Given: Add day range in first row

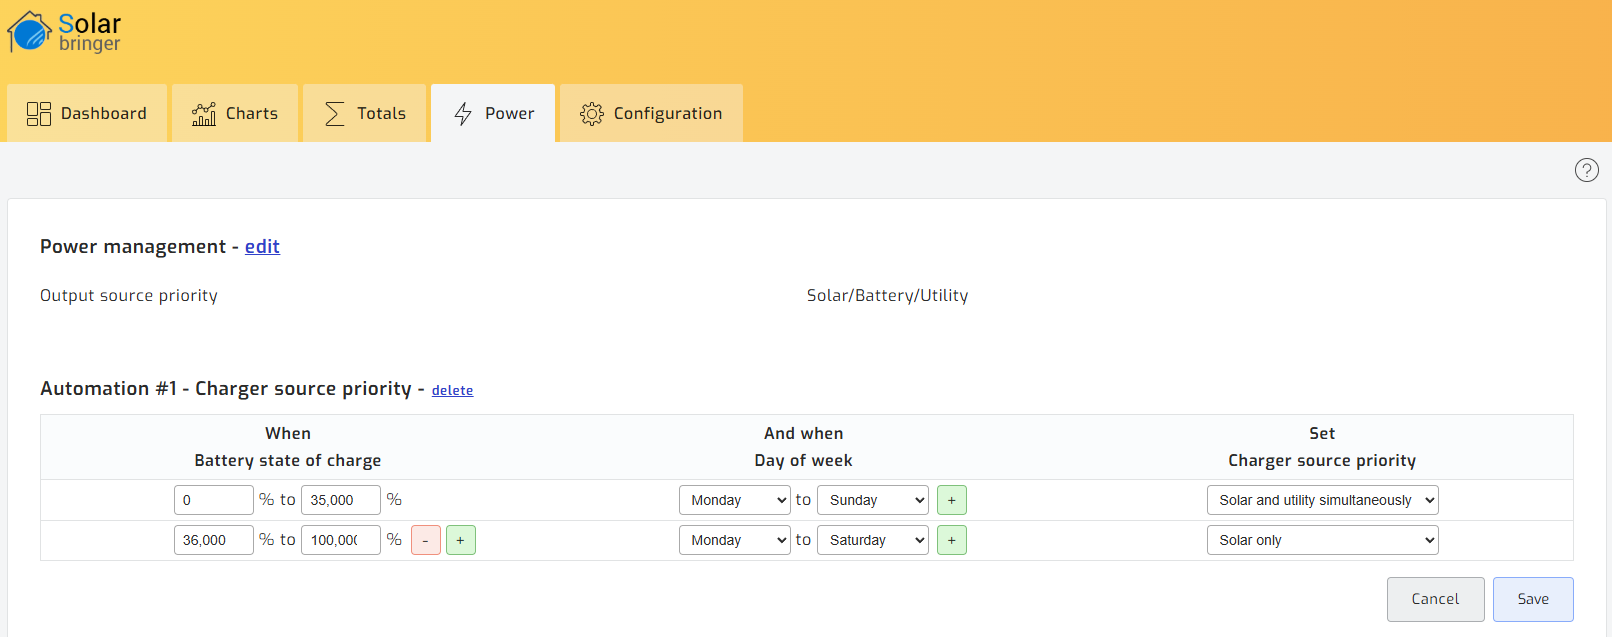Looking at the screenshot, I should point(951,500).
